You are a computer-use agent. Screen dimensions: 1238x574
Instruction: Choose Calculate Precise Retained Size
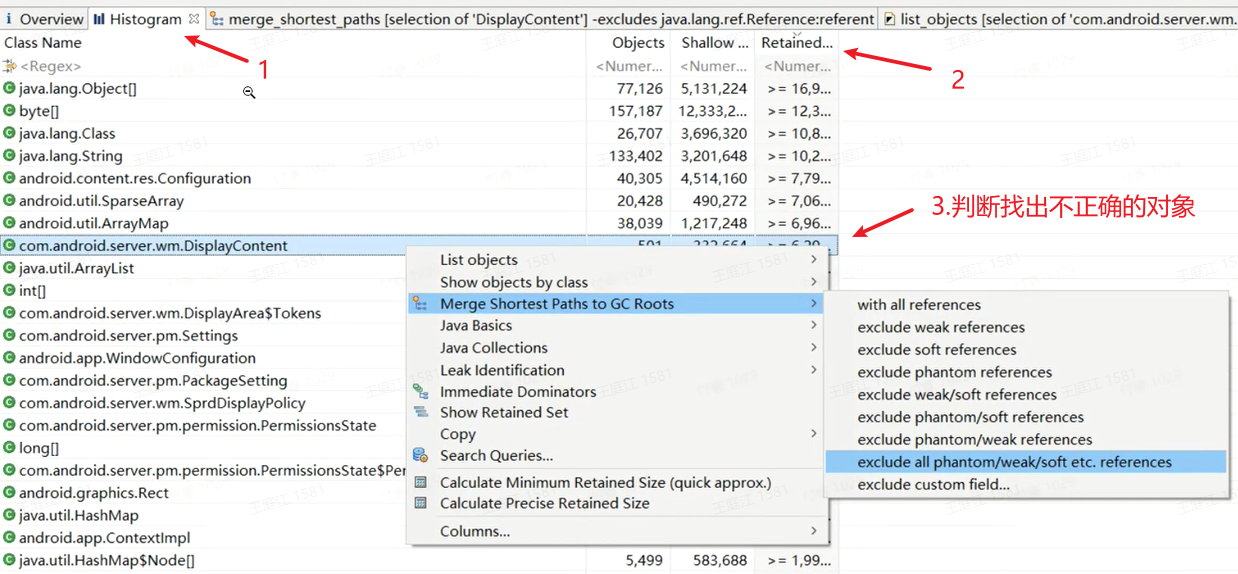pyautogui.click(x=616, y=504)
